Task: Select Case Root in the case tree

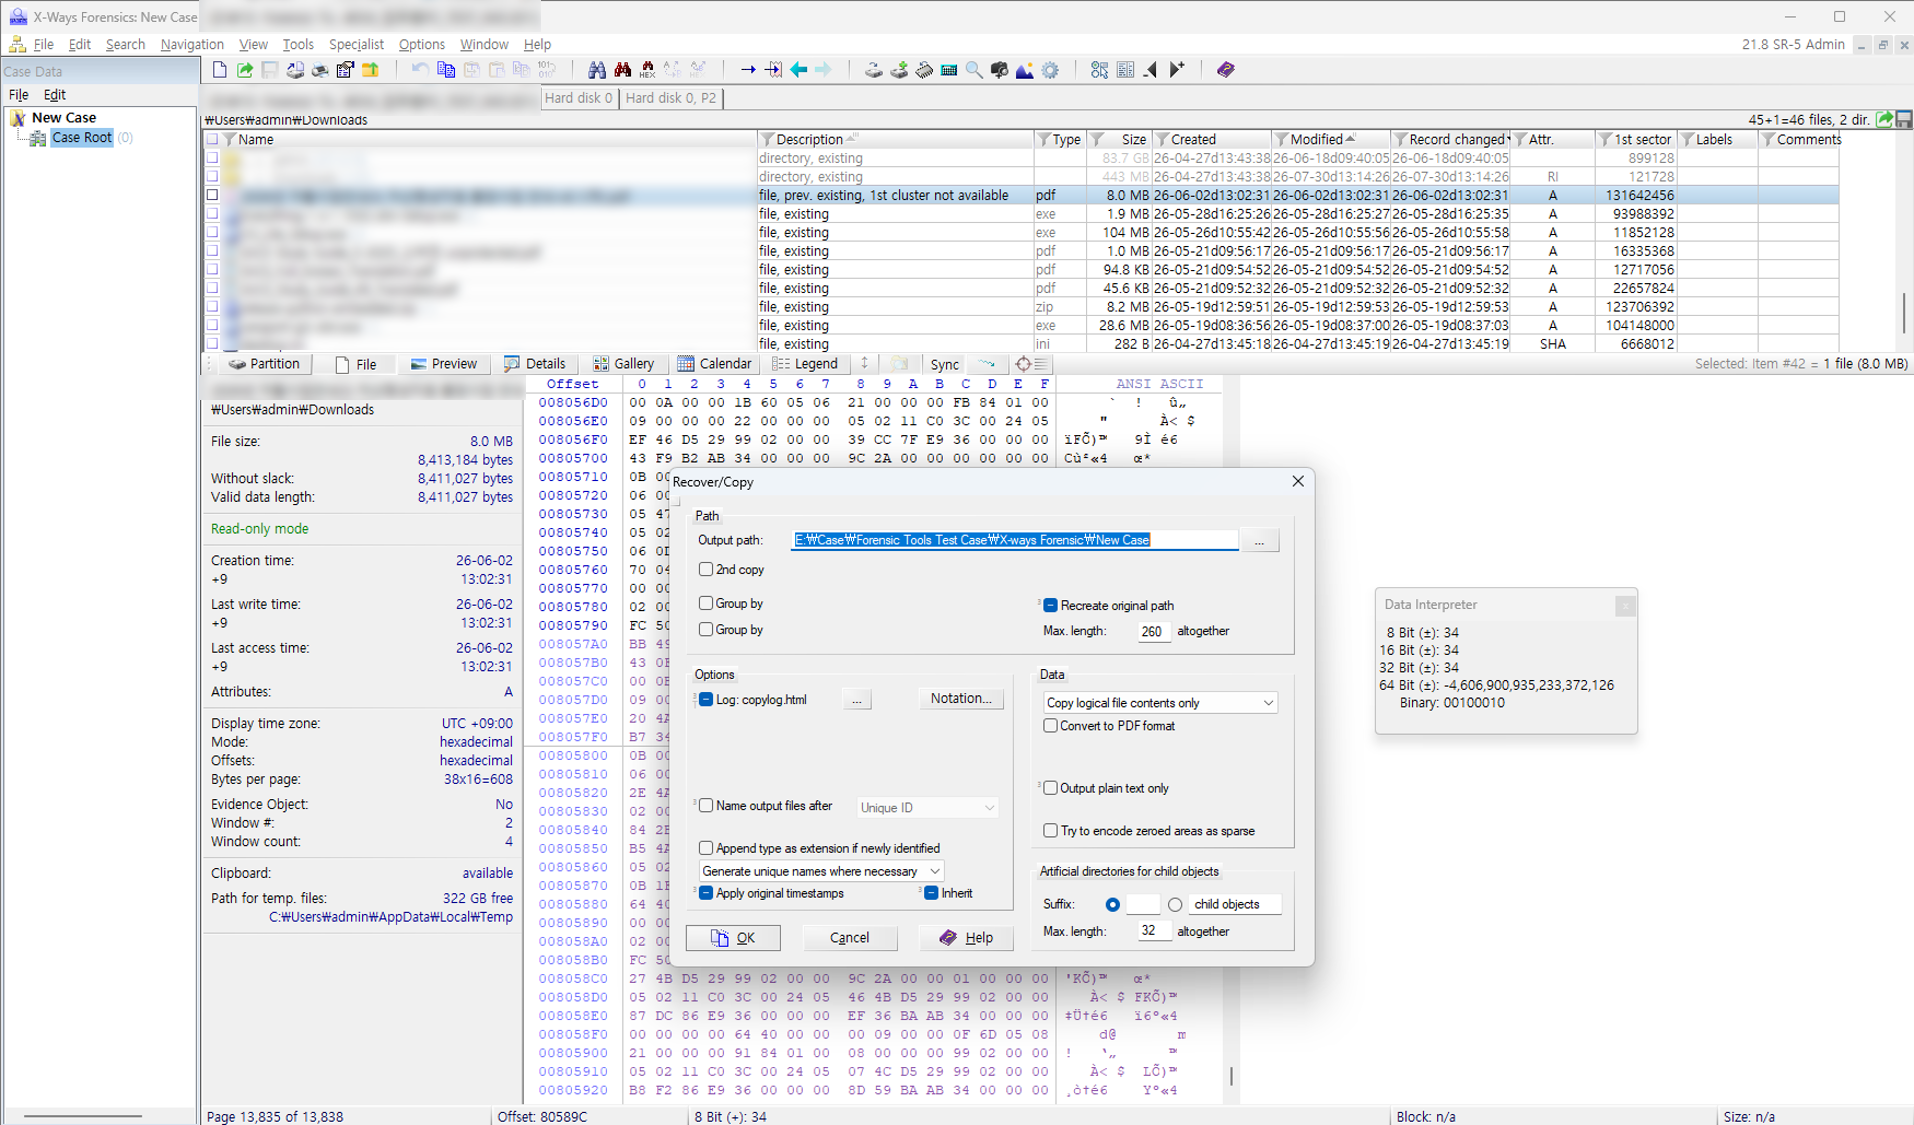Action: (82, 138)
